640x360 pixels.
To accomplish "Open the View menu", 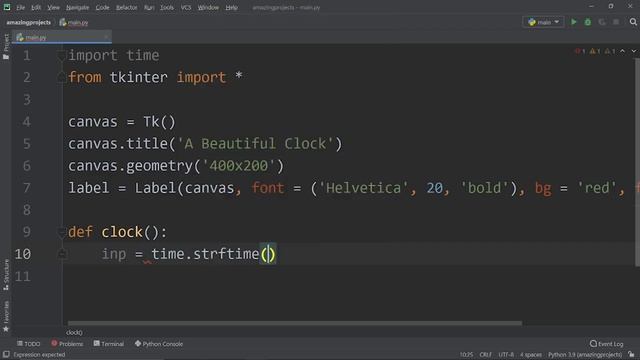I will click(x=53, y=7).
